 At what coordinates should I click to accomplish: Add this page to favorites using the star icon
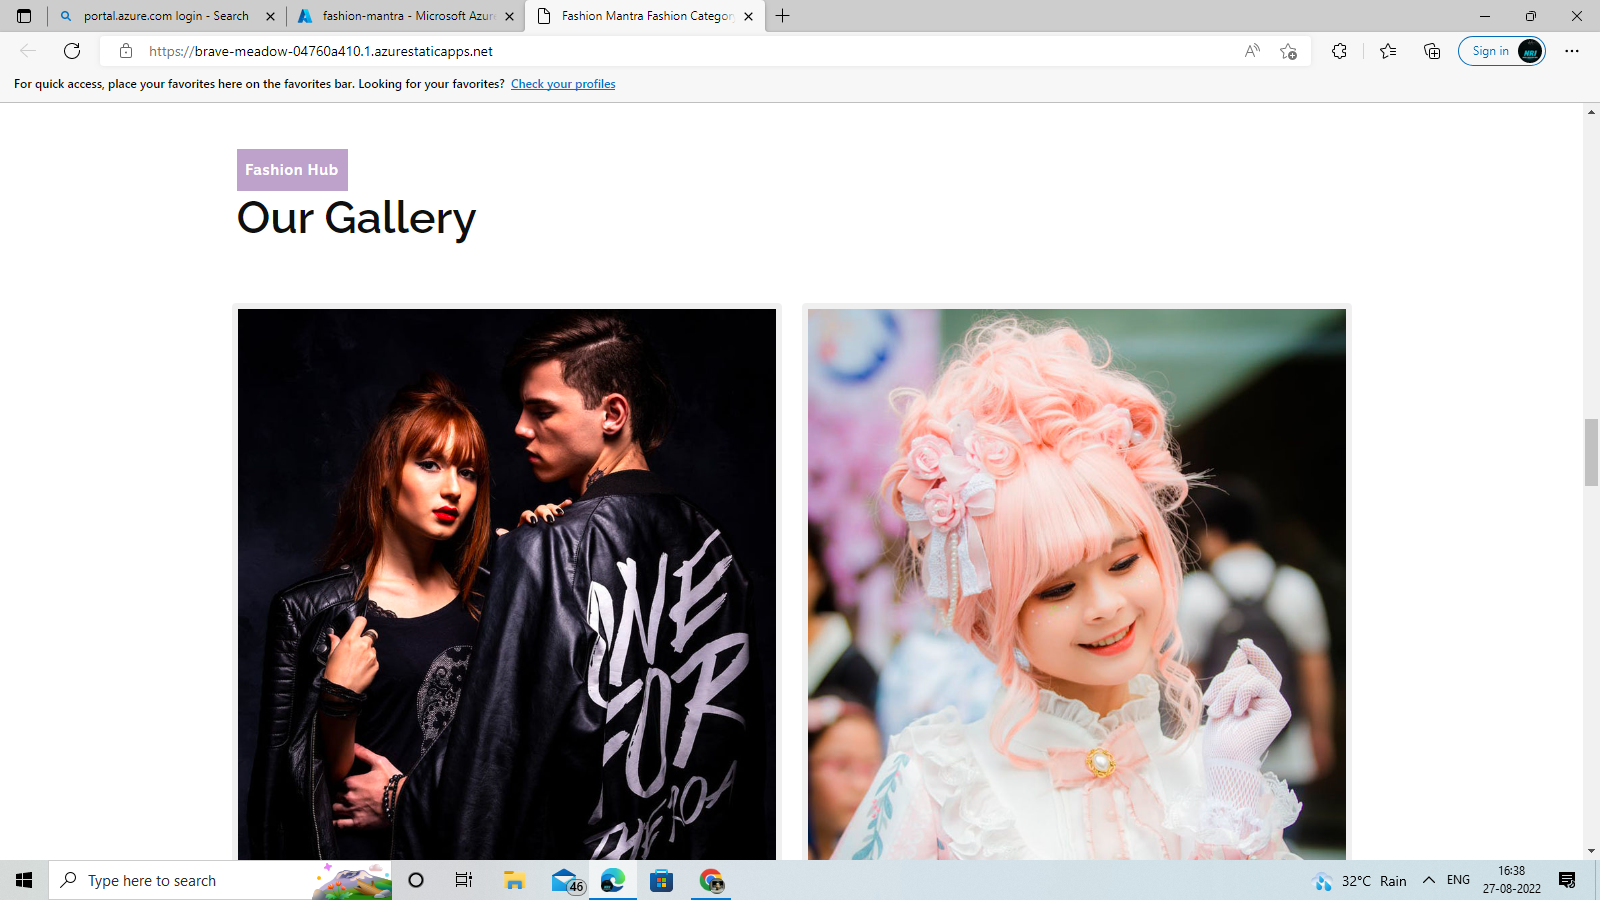(x=1286, y=51)
